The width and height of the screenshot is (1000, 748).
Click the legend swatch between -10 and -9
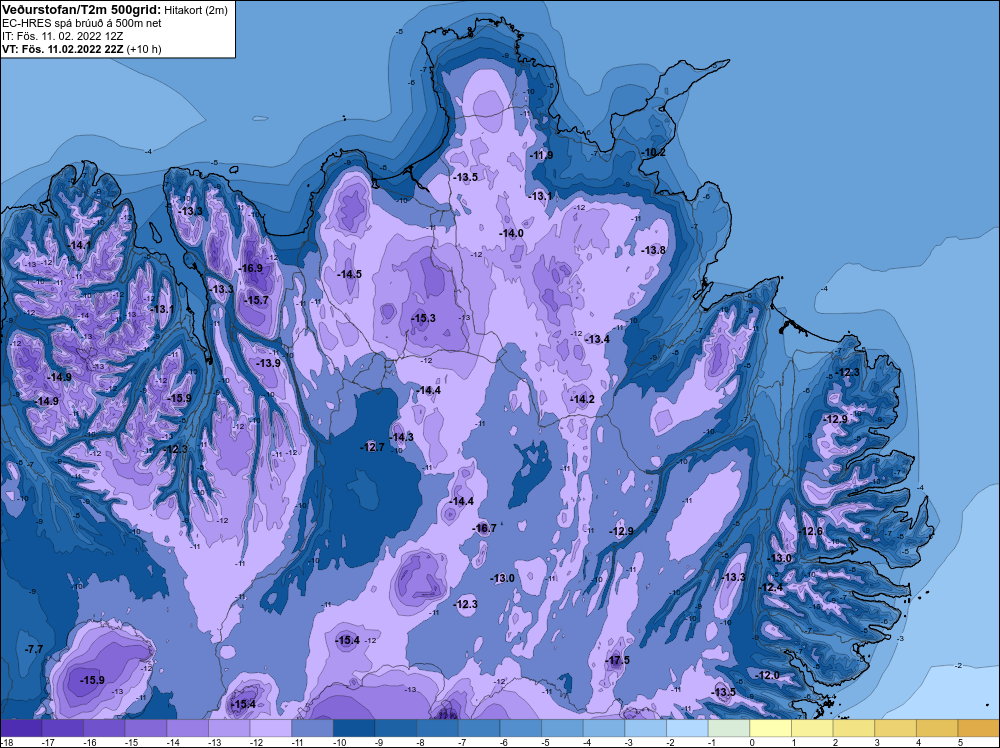354,728
